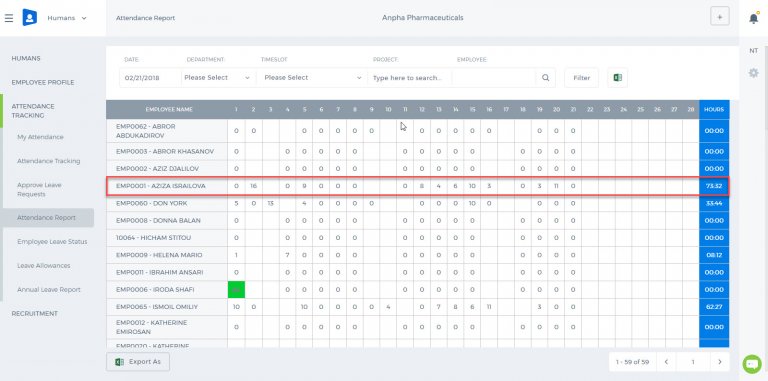The height and width of the screenshot is (381, 768).
Task: Click the green highlighted cell for Iroda Shafi
Action: [x=236, y=289]
